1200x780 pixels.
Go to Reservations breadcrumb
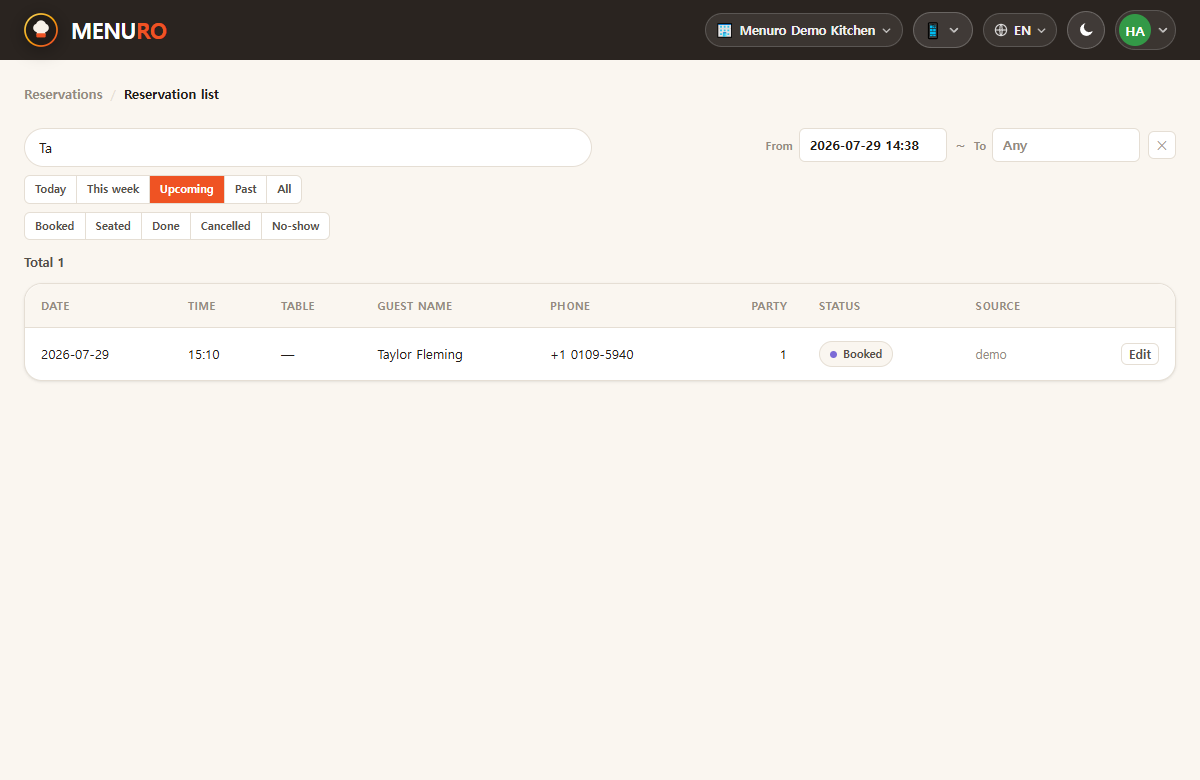coord(63,94)
